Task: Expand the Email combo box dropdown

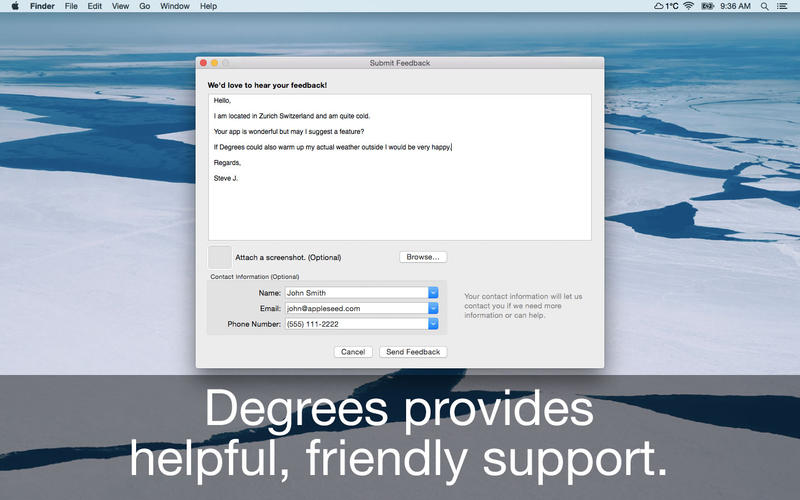Action: 433,308
